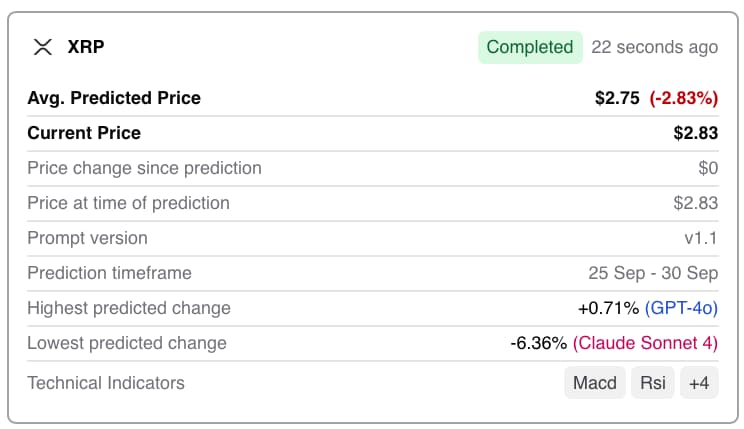Image resolution: width=744 pixels, height=429 pixels.
Task: Click the -6.36% lowest predicted change
Action: (538, 343)
